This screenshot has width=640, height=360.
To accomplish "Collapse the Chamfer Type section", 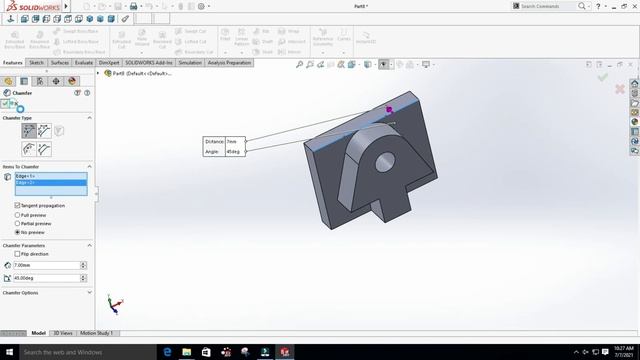I will 89,118.
